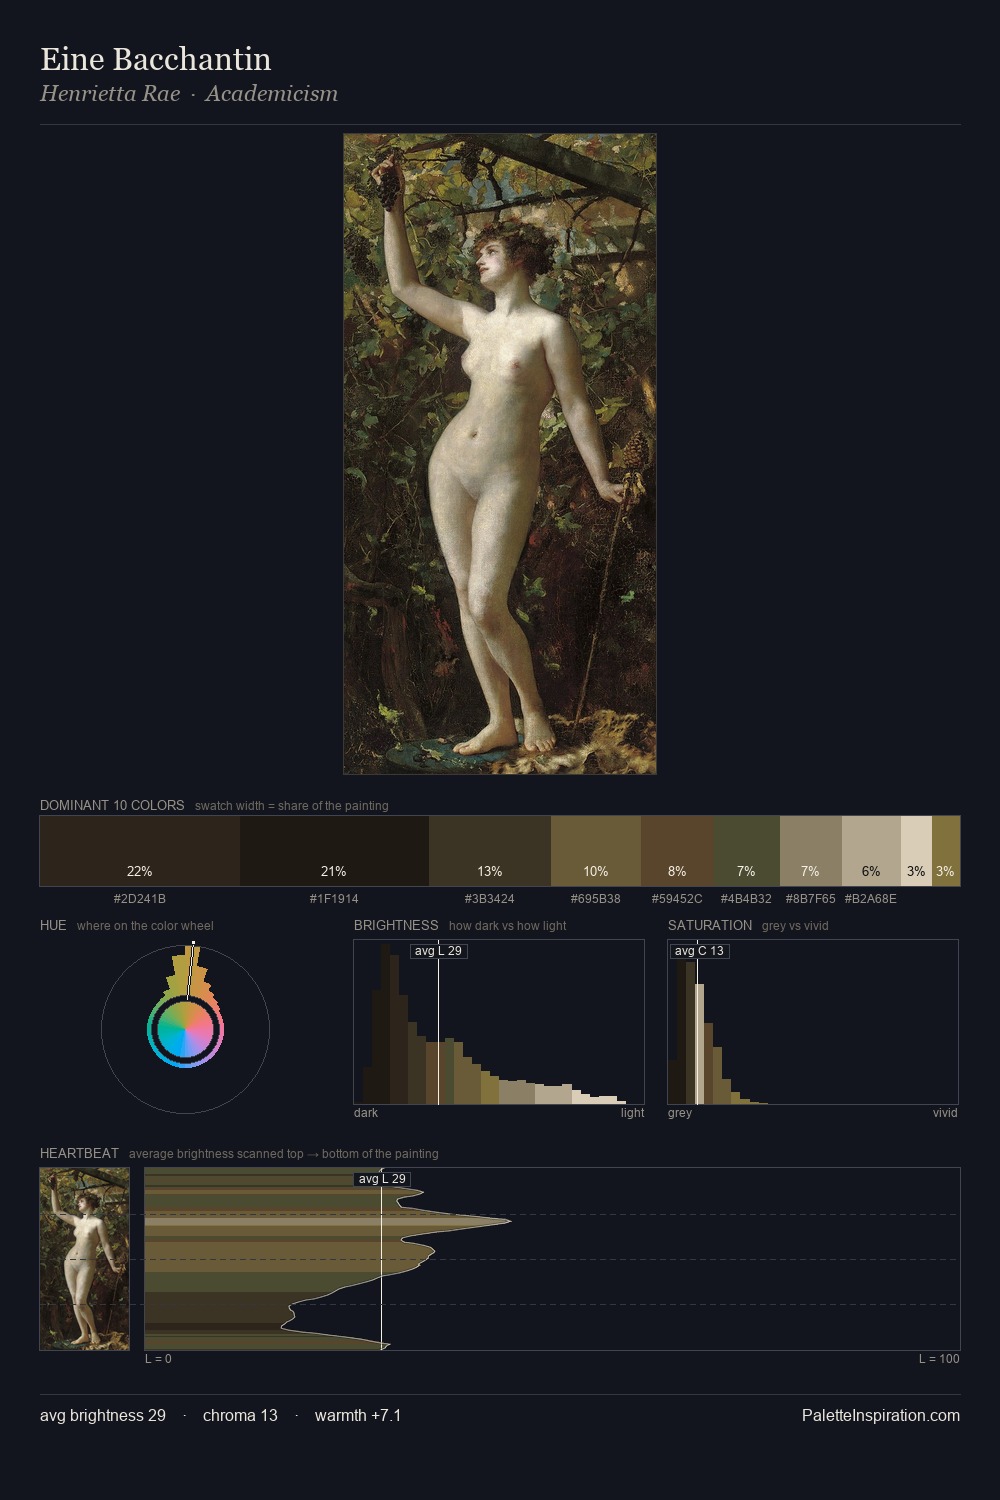
Task: Select the 13% swatch #3B3424
Action: click(490, 851)
